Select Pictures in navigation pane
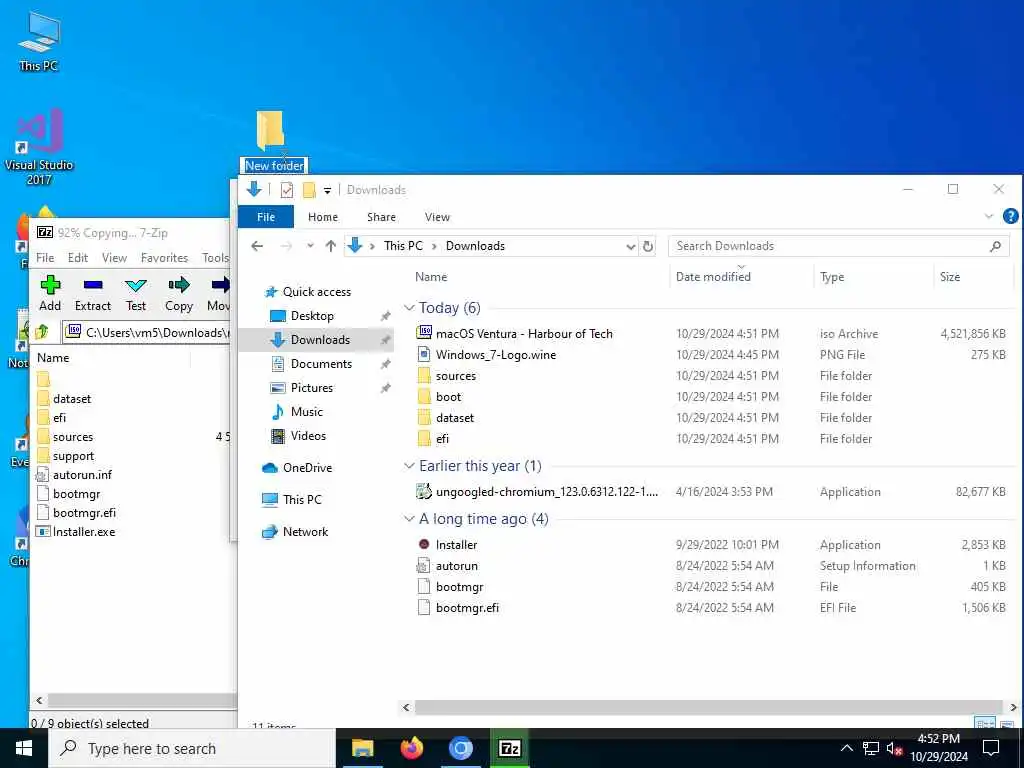Screen dimensions: 1024x768 tap(312, 388)
